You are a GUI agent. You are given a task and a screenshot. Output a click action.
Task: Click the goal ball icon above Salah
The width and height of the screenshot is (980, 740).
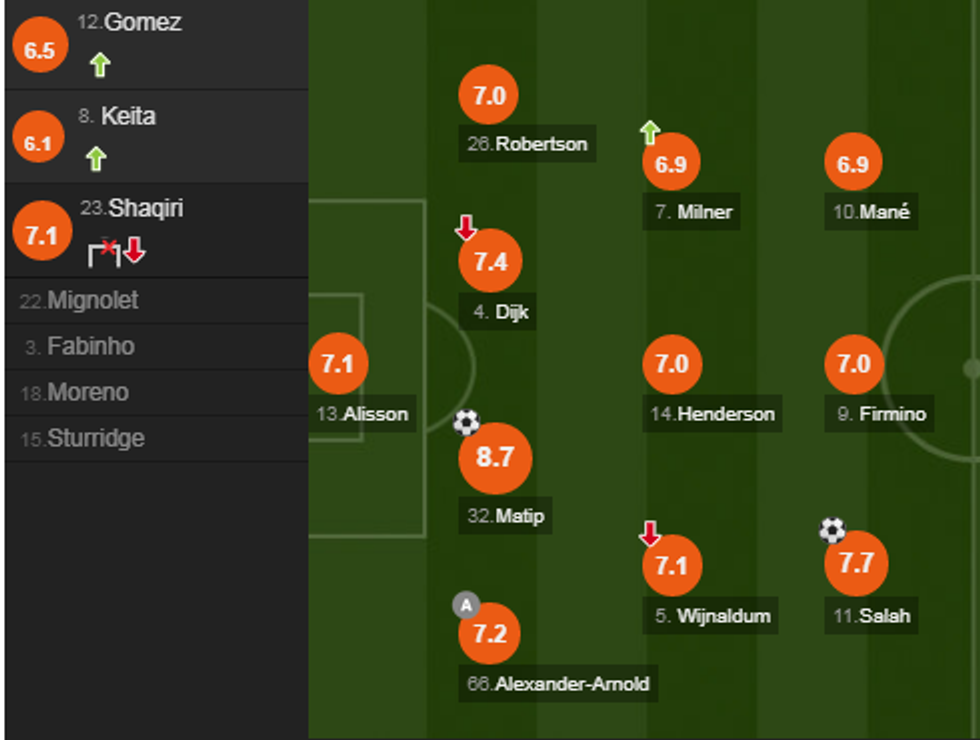point(832,530)
